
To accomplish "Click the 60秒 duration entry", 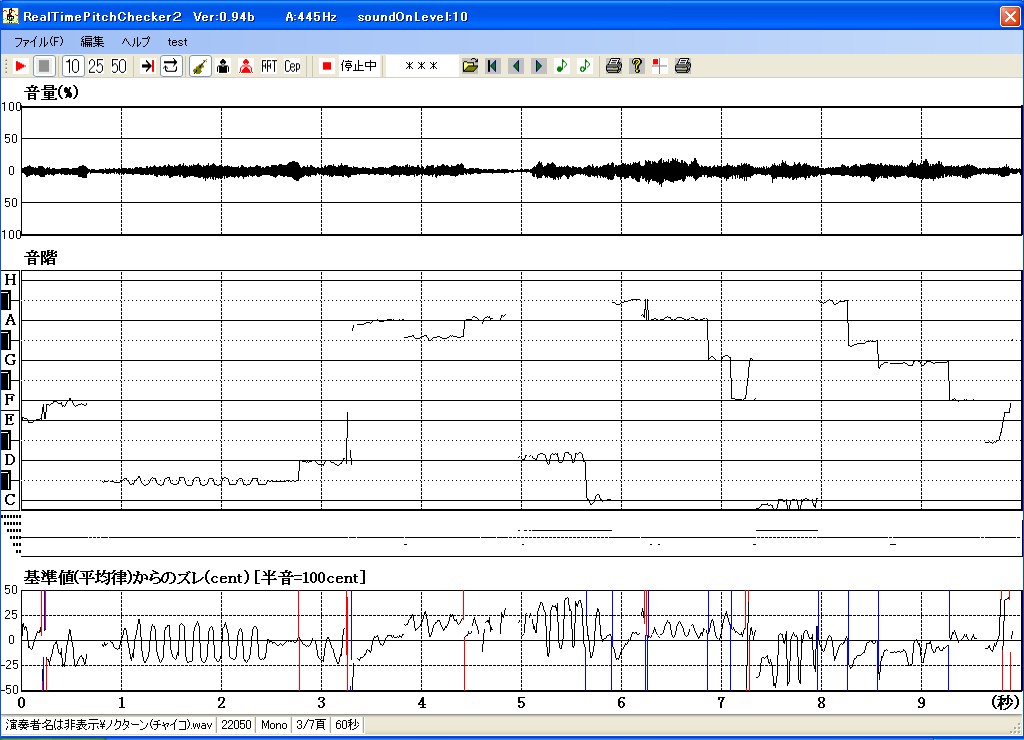I will tap(347, 725).
